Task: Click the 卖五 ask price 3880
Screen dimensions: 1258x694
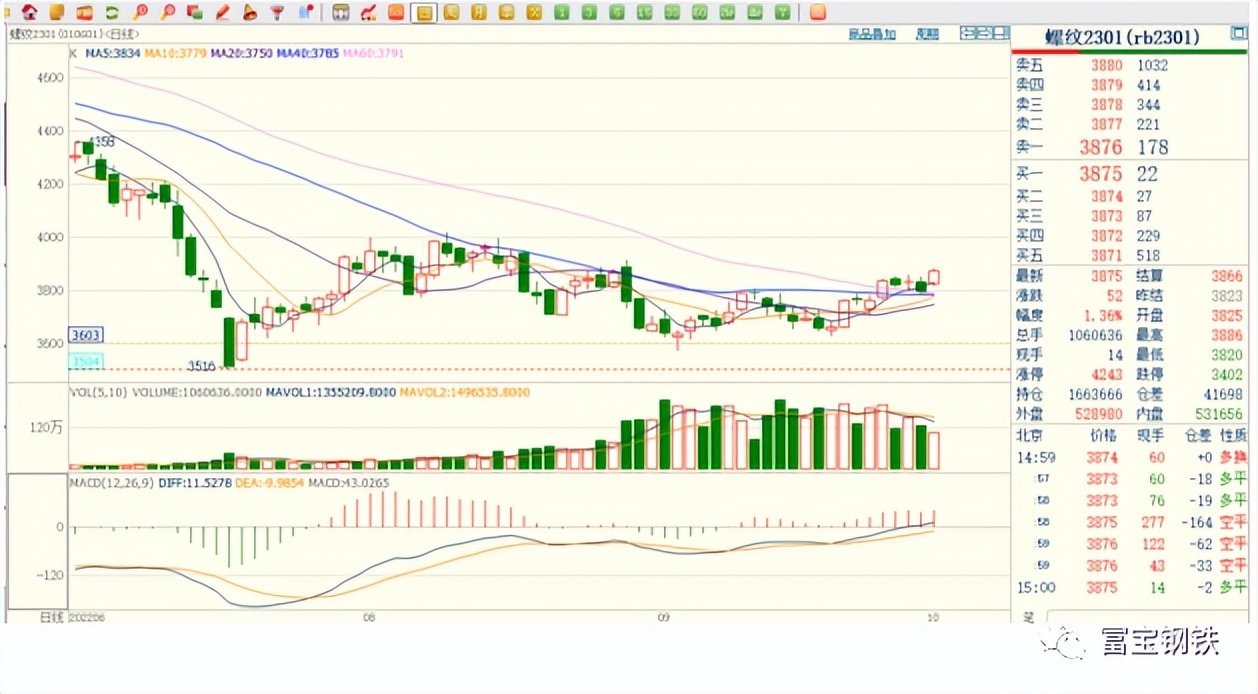Action: (1105, 65)
